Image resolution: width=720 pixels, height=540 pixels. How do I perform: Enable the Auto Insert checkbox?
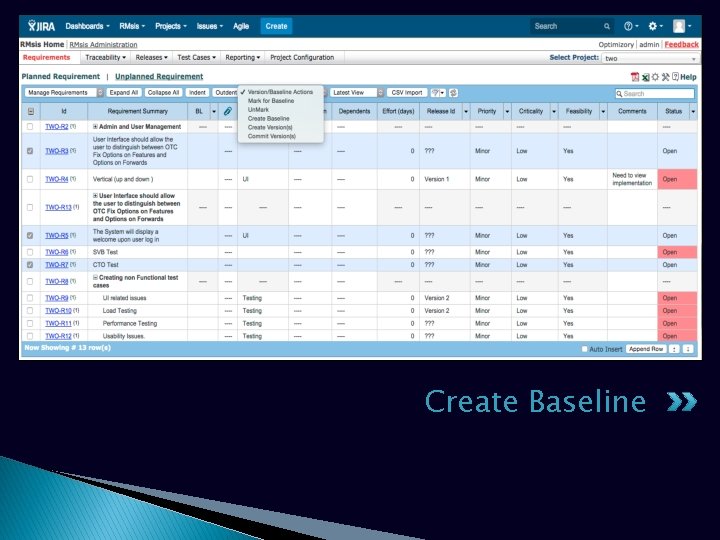(x=585, y=349)
